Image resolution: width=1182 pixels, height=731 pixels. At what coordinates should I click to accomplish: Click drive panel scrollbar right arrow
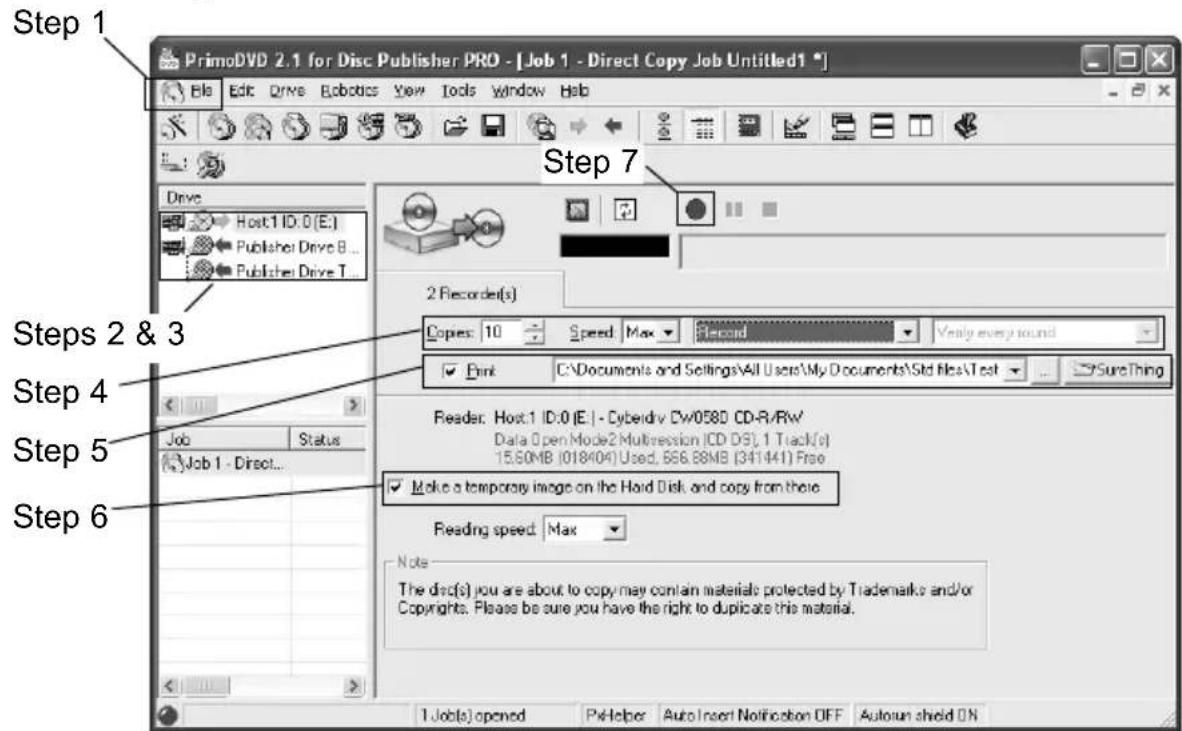[353, 405]
